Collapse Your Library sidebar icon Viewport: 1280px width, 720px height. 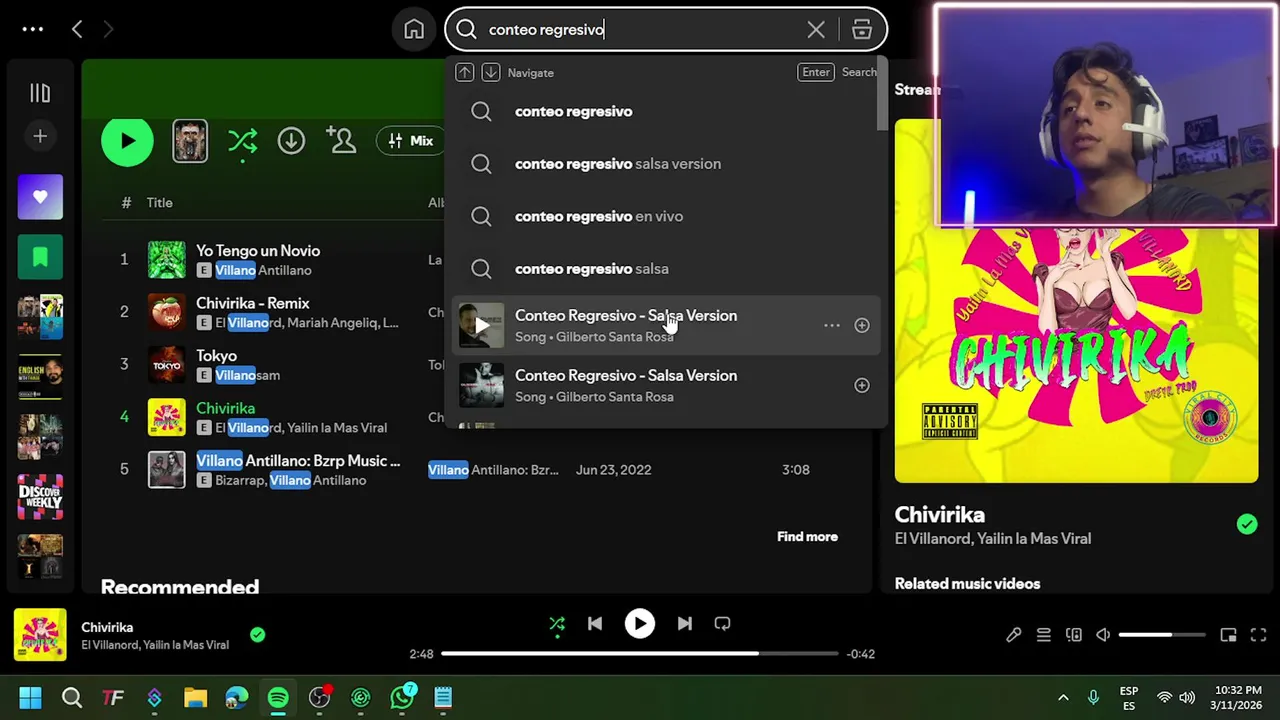40,93
